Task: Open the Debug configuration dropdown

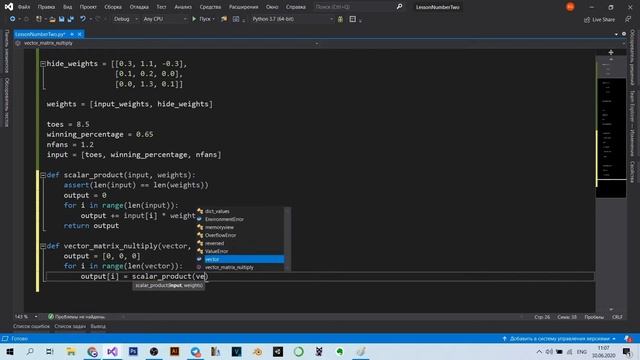Action: point(125,19)
